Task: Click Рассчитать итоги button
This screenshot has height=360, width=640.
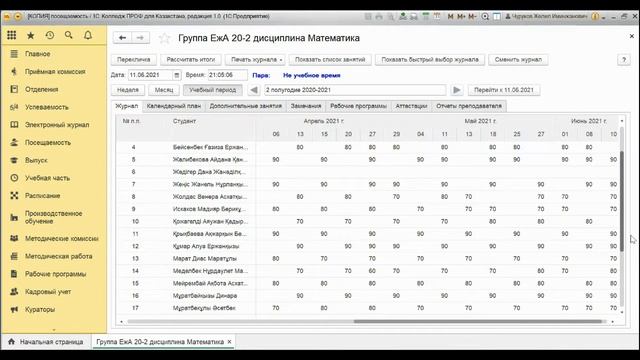Action: point(191,60)
